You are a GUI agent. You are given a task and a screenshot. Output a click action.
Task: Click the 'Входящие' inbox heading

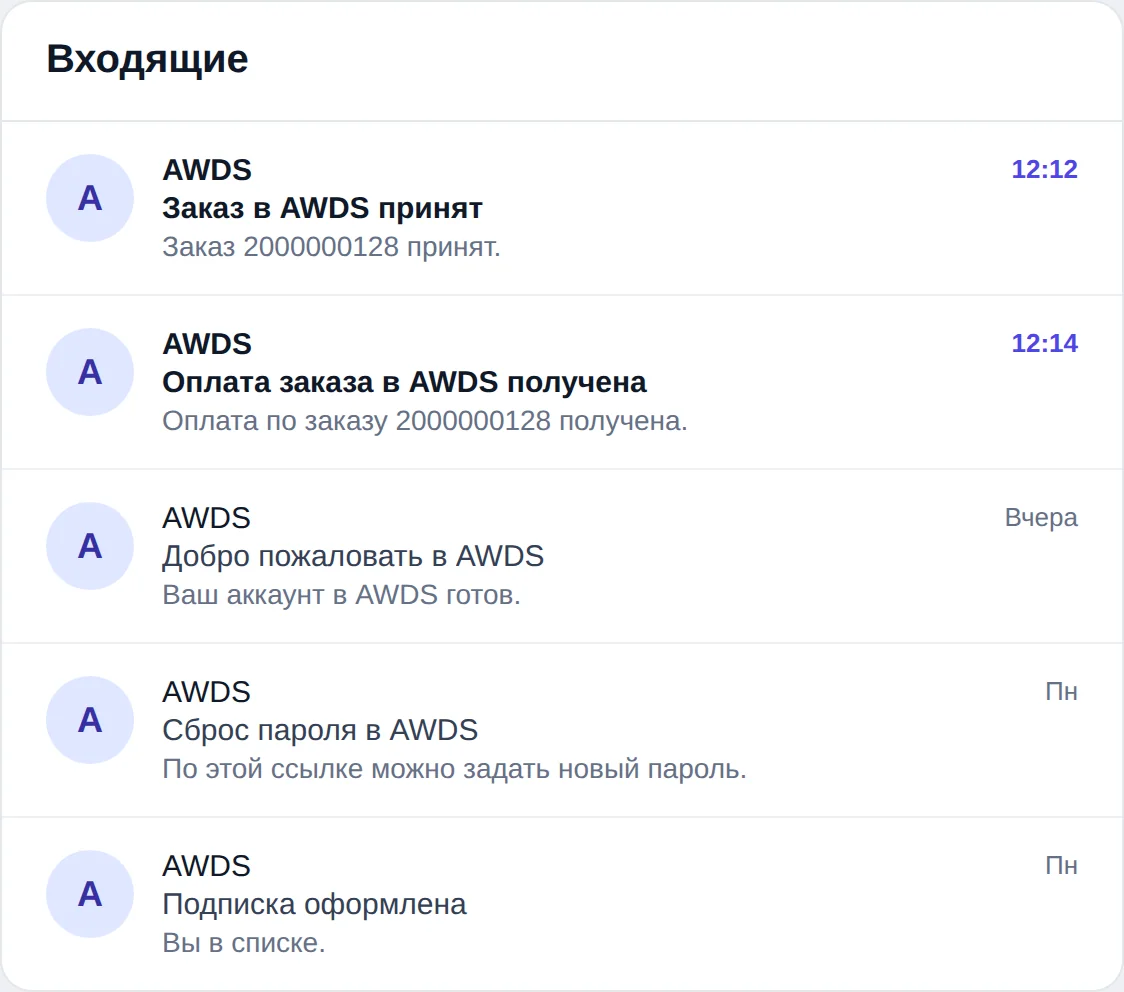[x=148, y=59]
